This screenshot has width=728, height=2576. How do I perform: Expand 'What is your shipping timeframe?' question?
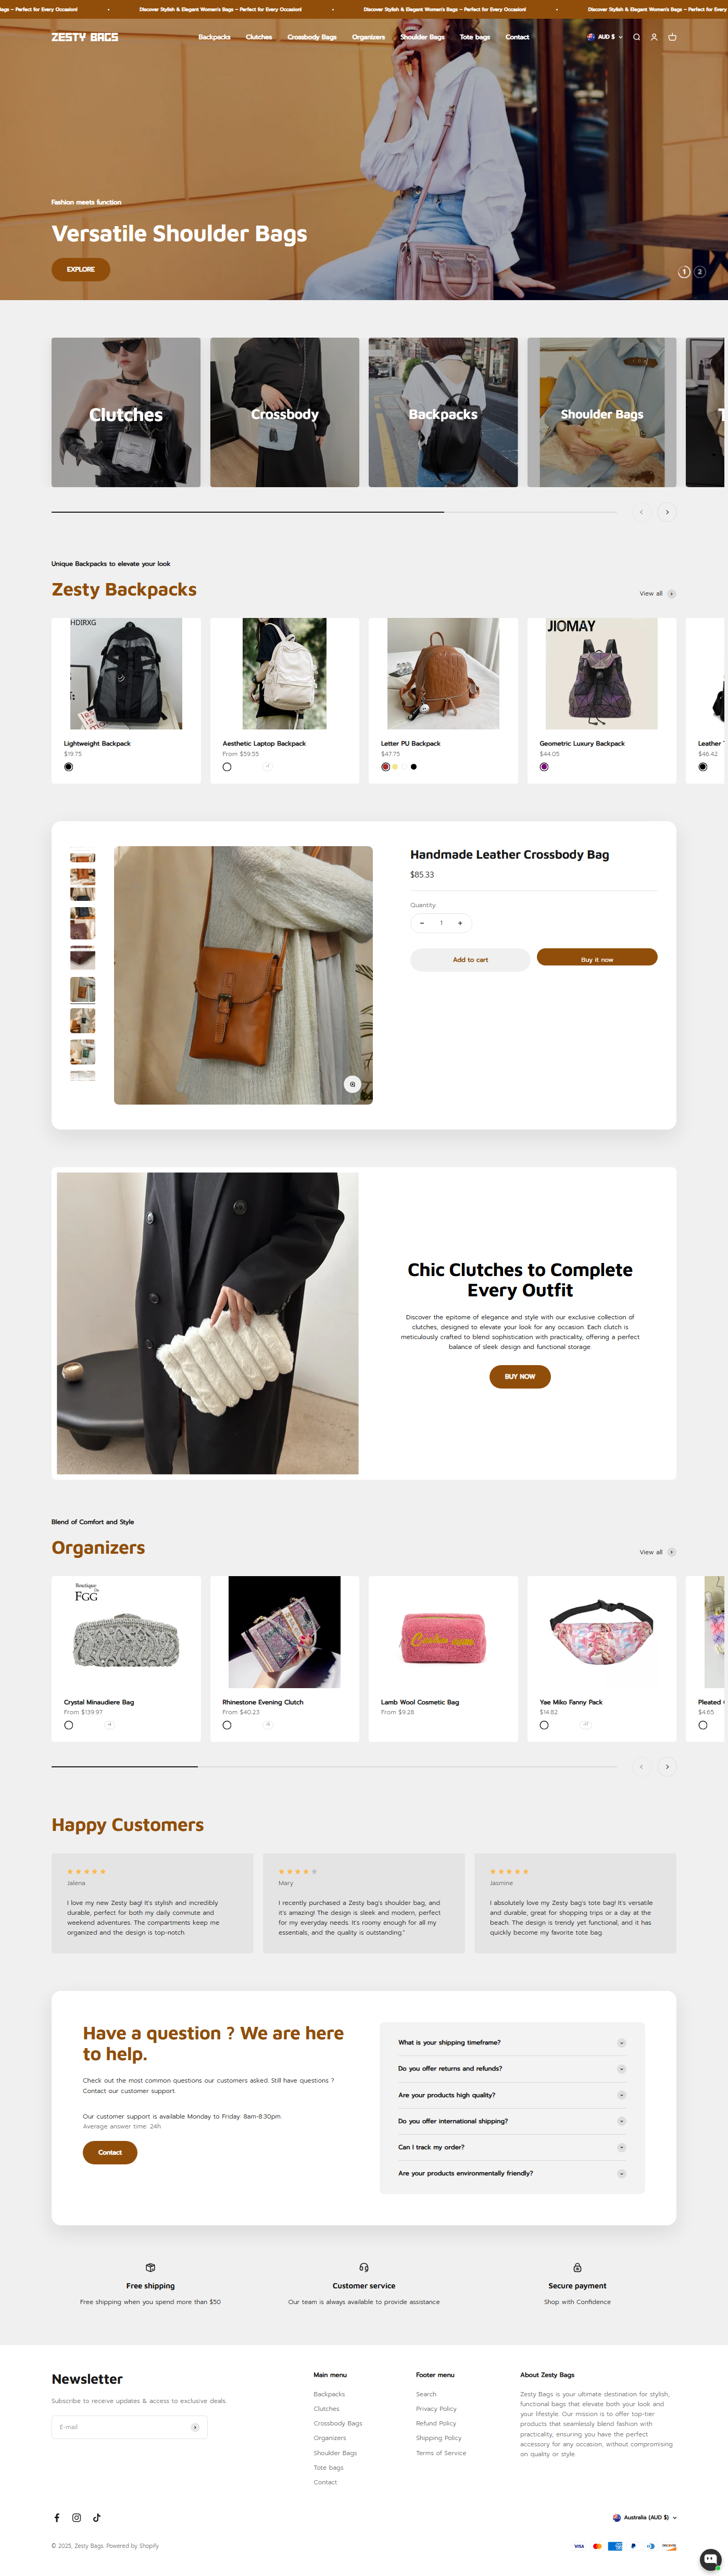(512, 2043)
